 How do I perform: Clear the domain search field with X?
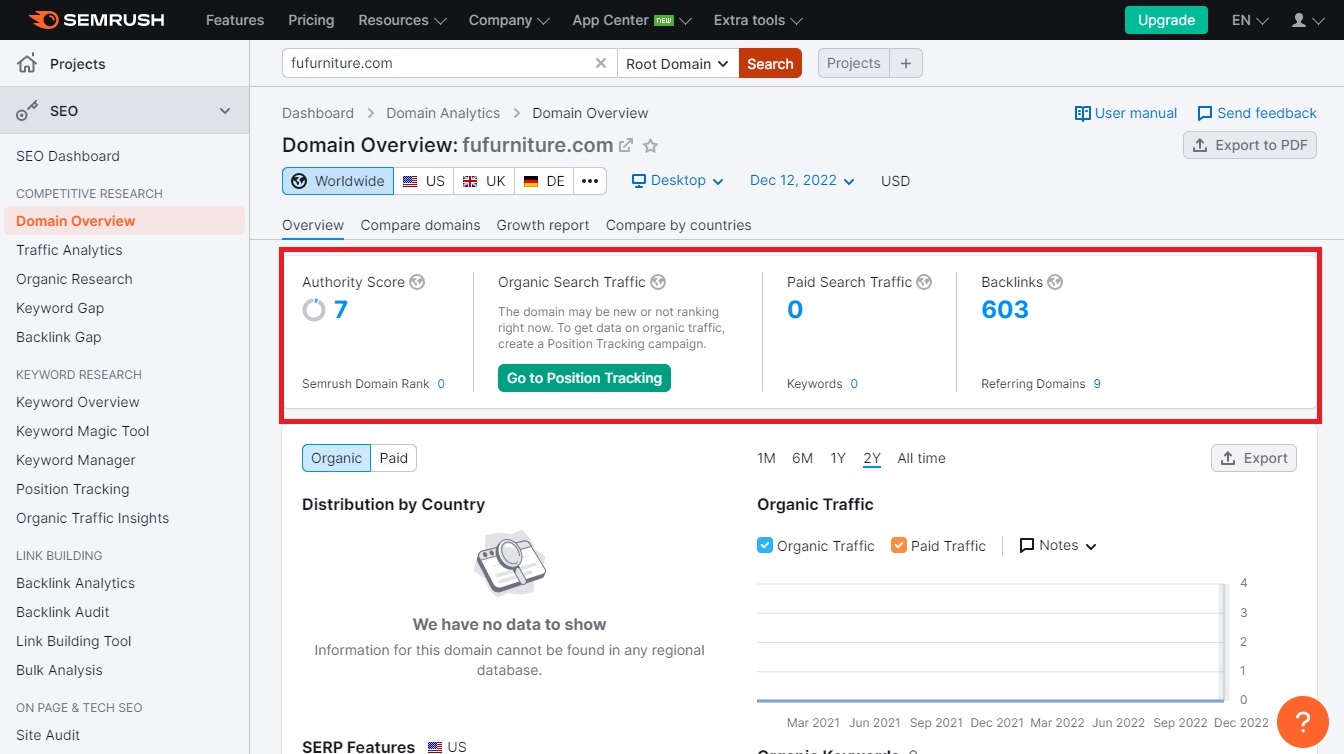pos(600,63)
